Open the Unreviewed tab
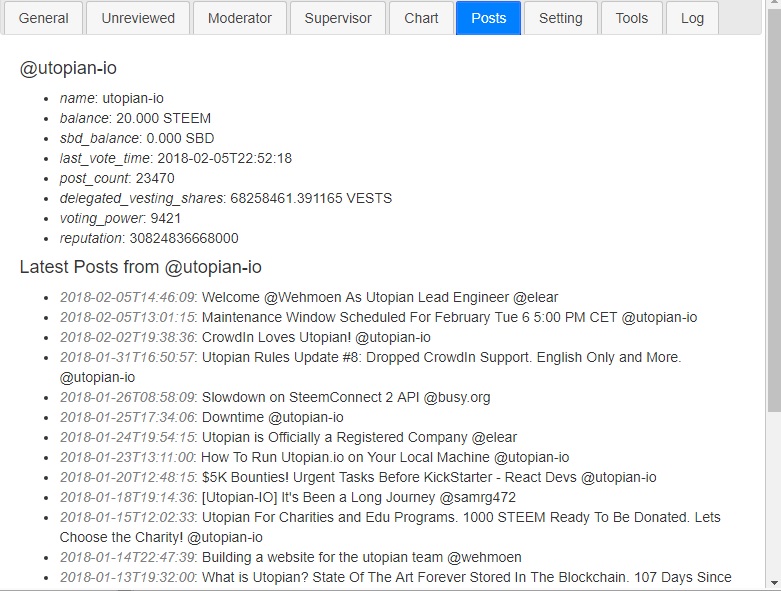Viewport: 781px width, 591px height. pyautogui.click(x=138, y=18)
